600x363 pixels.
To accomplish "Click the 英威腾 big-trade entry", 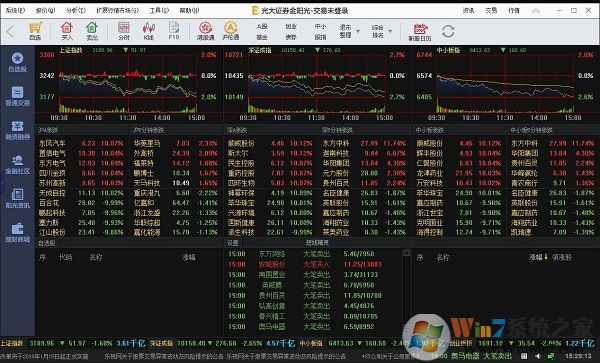I will click(305, 285).
